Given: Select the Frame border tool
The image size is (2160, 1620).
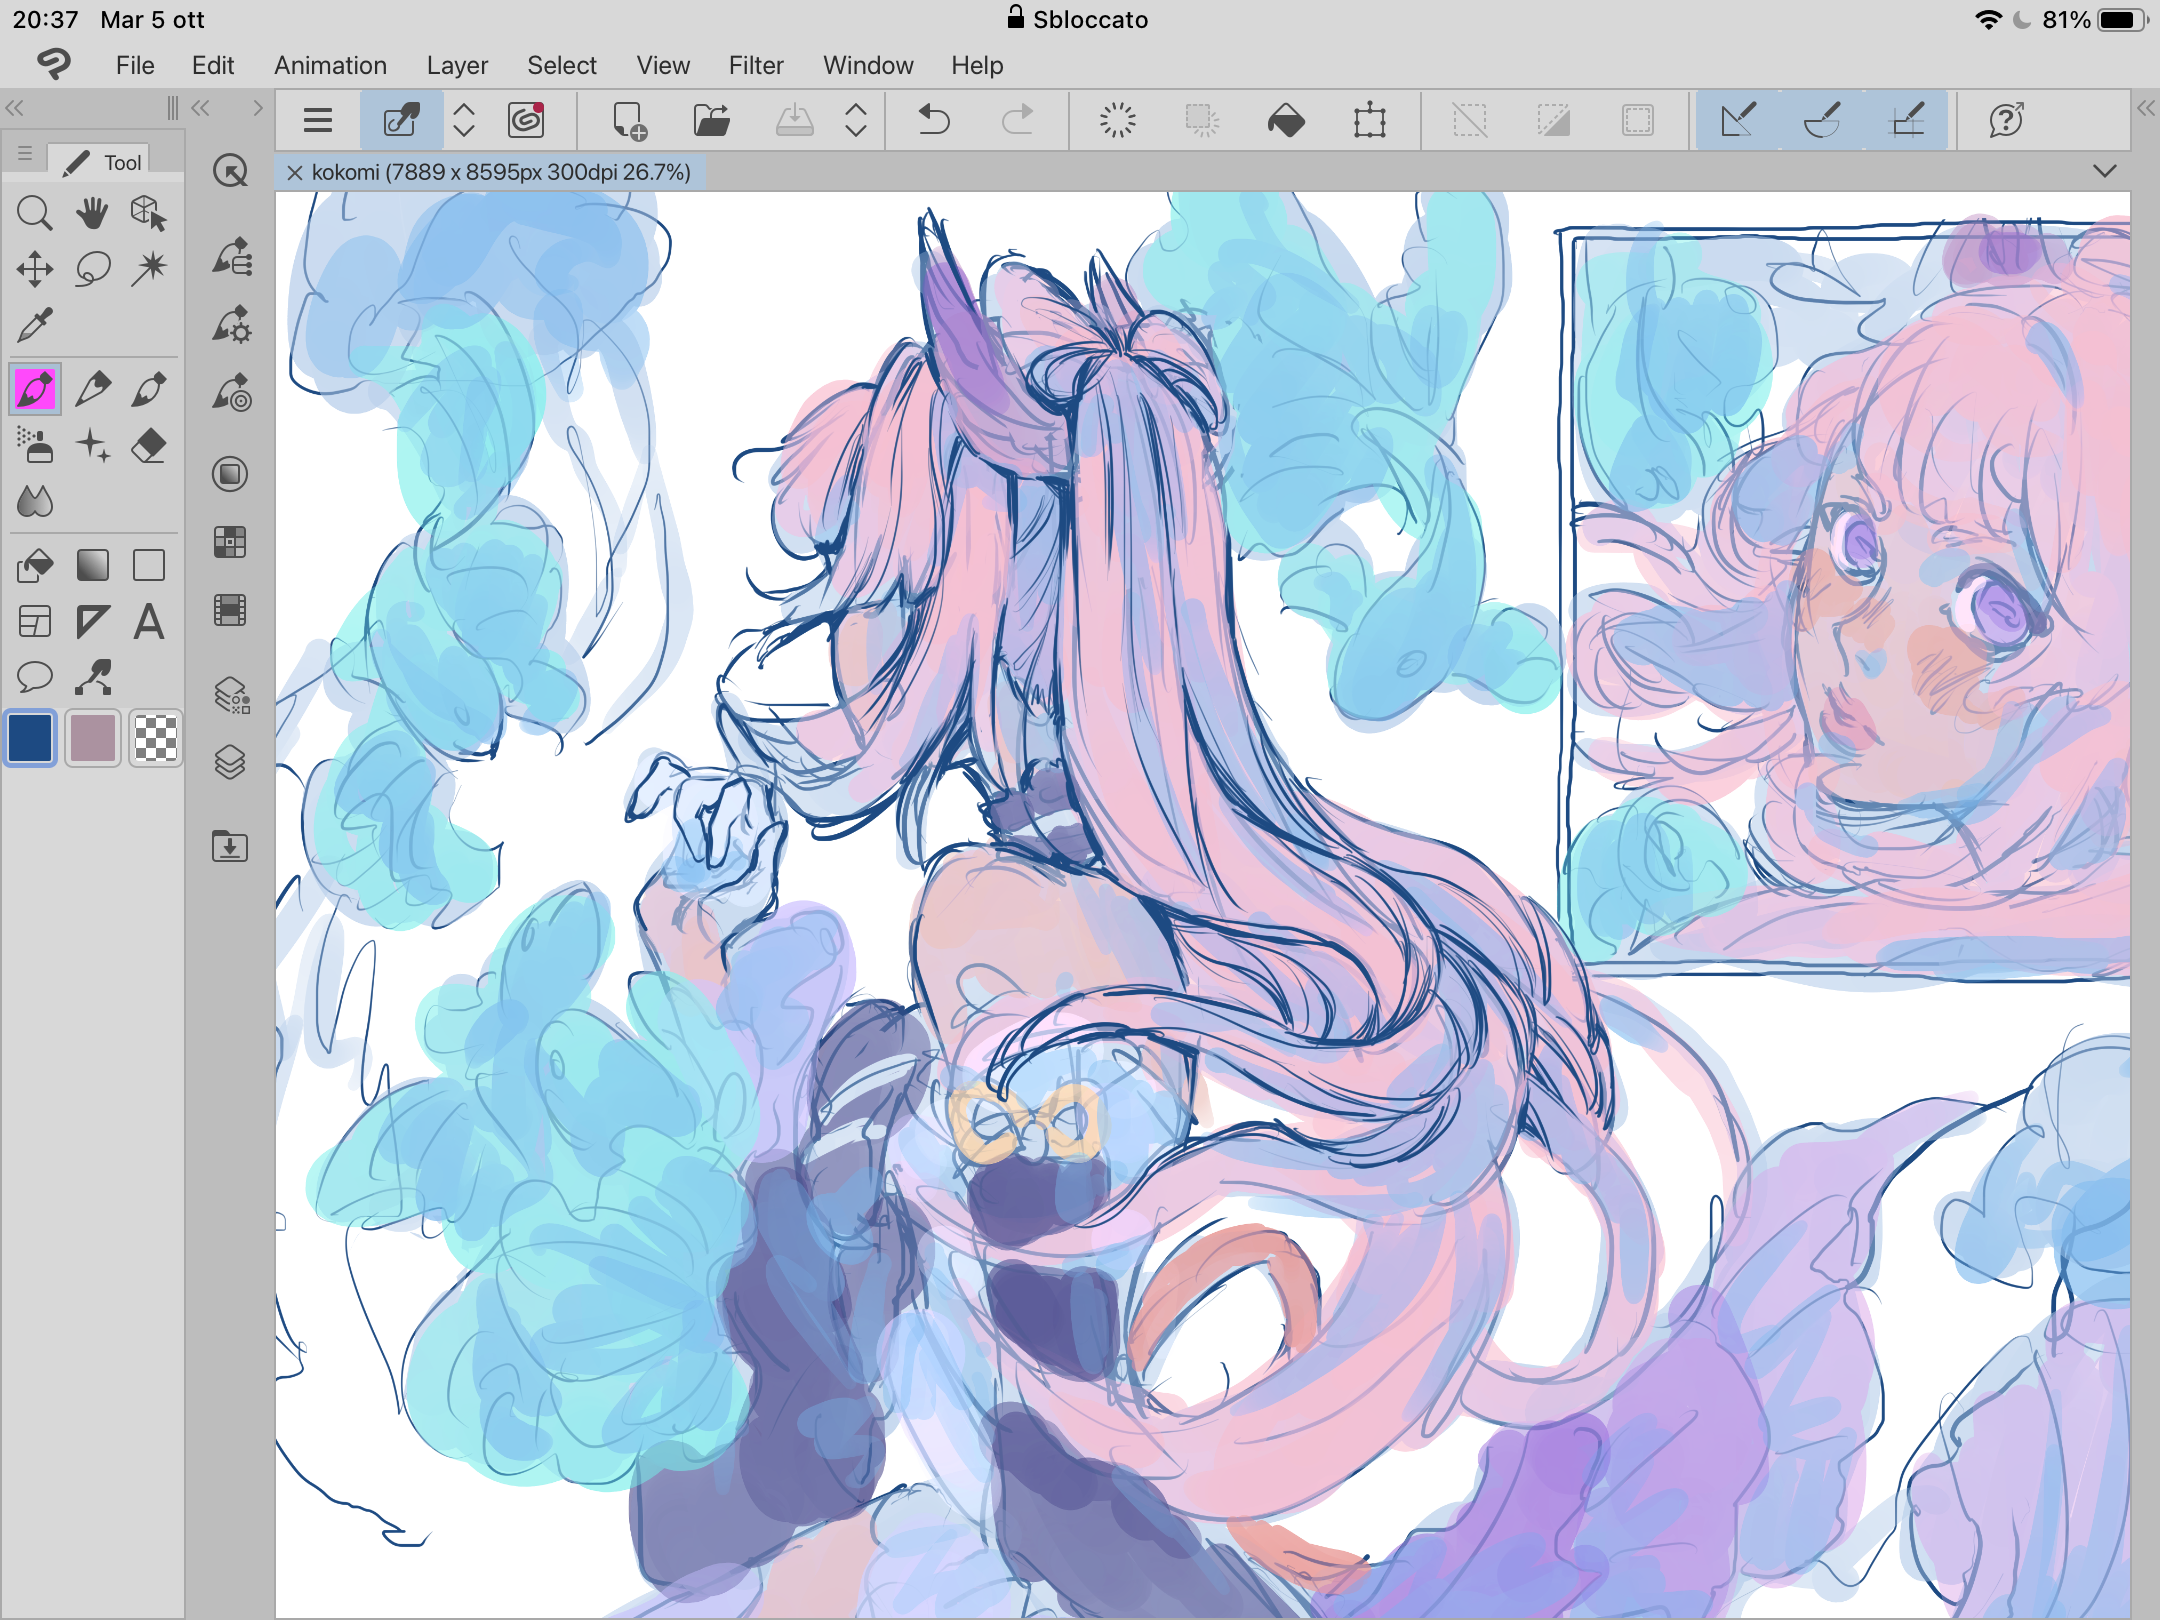Looking at the screenshot, I should pyautogui.click(x=35, y=621).
